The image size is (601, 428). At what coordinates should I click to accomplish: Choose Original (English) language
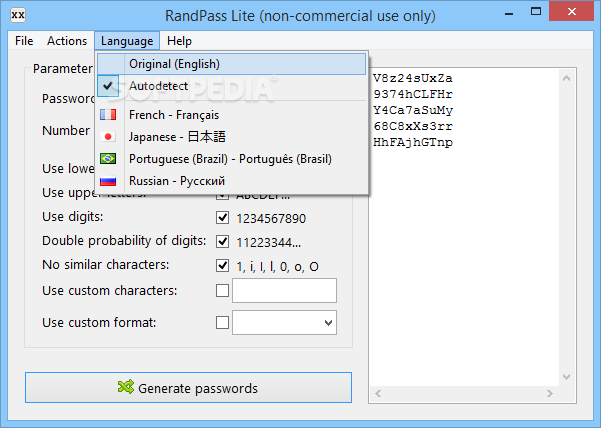232,64
